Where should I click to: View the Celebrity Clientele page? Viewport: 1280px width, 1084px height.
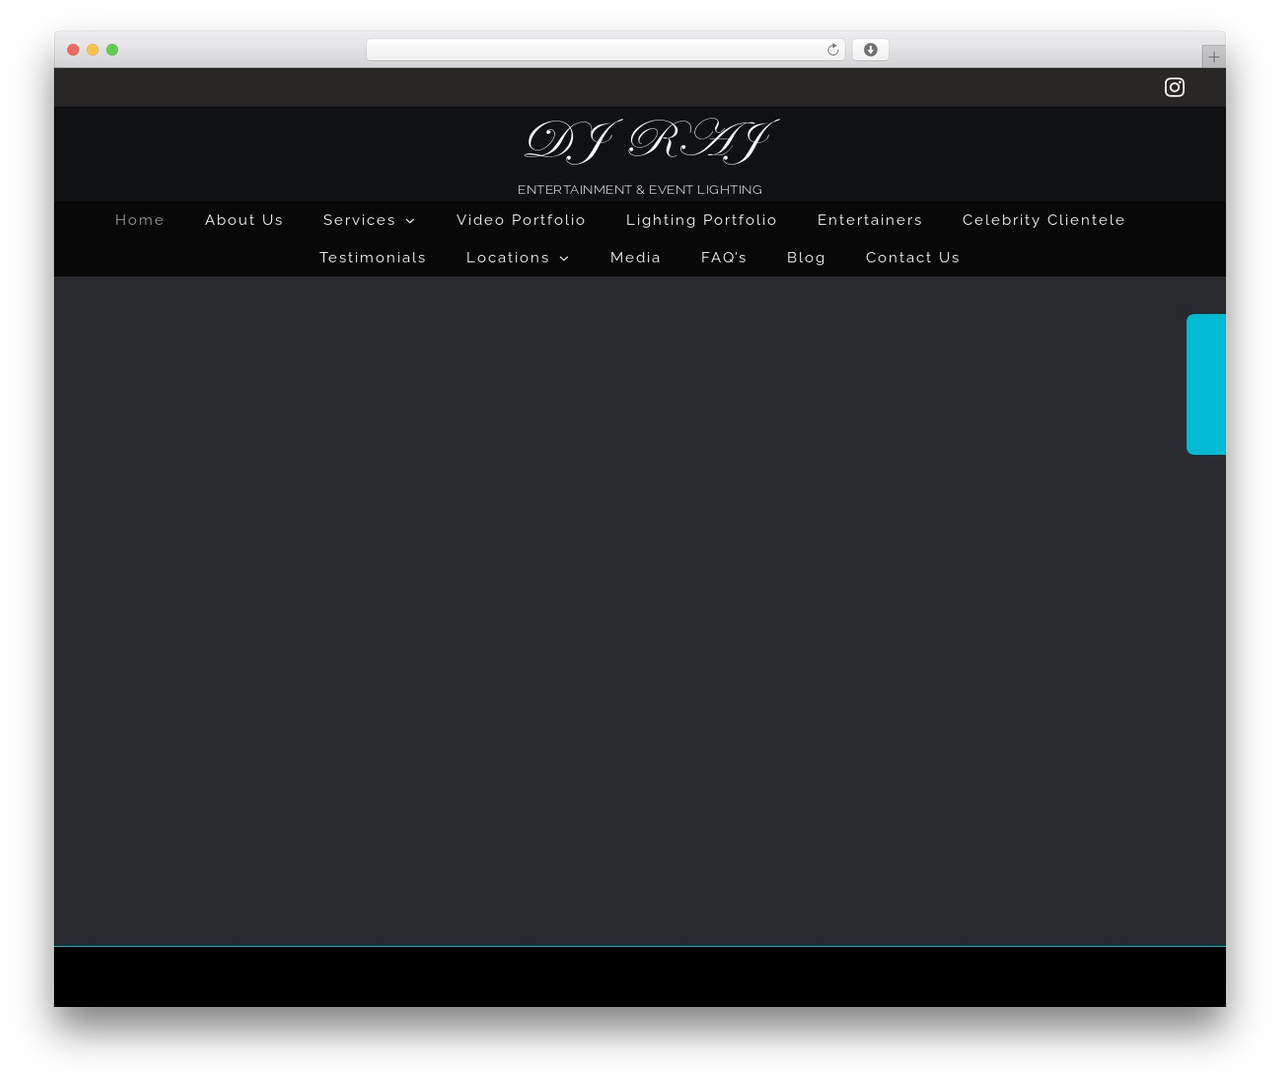point(1044,220)
